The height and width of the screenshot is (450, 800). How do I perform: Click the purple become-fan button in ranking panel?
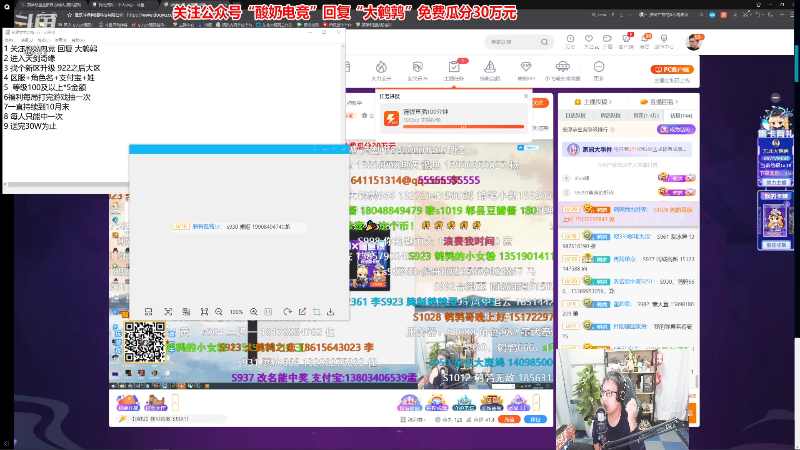tap(676, 130)
